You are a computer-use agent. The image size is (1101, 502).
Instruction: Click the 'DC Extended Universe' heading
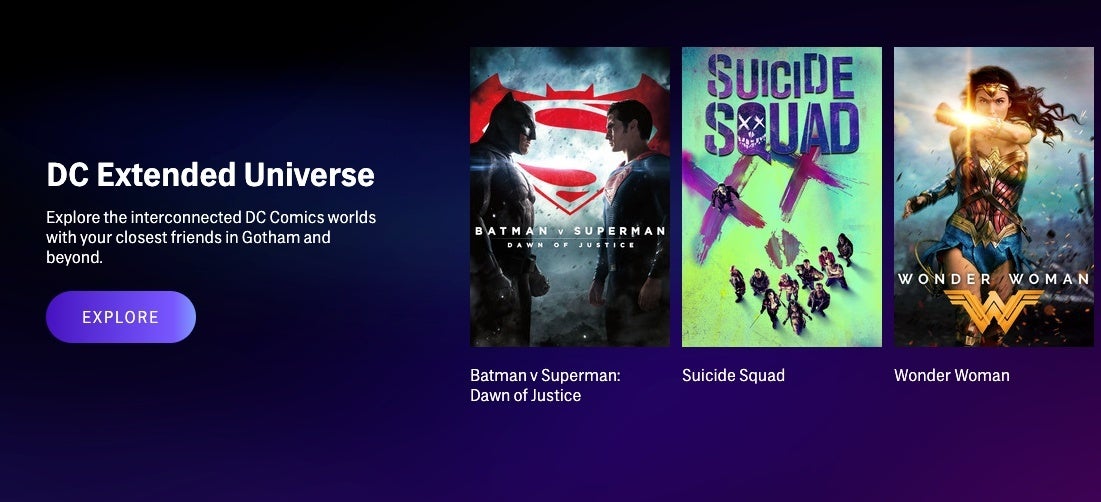point(211,174)
